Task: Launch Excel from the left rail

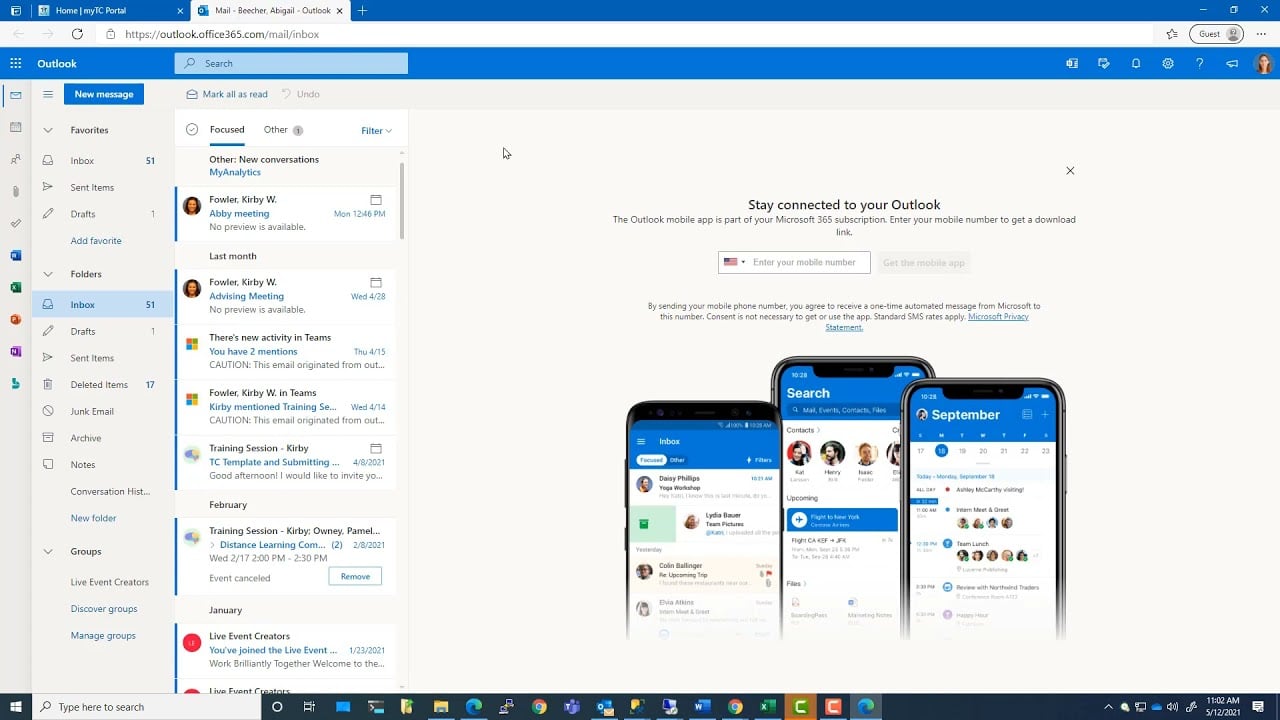Action: 15,287
